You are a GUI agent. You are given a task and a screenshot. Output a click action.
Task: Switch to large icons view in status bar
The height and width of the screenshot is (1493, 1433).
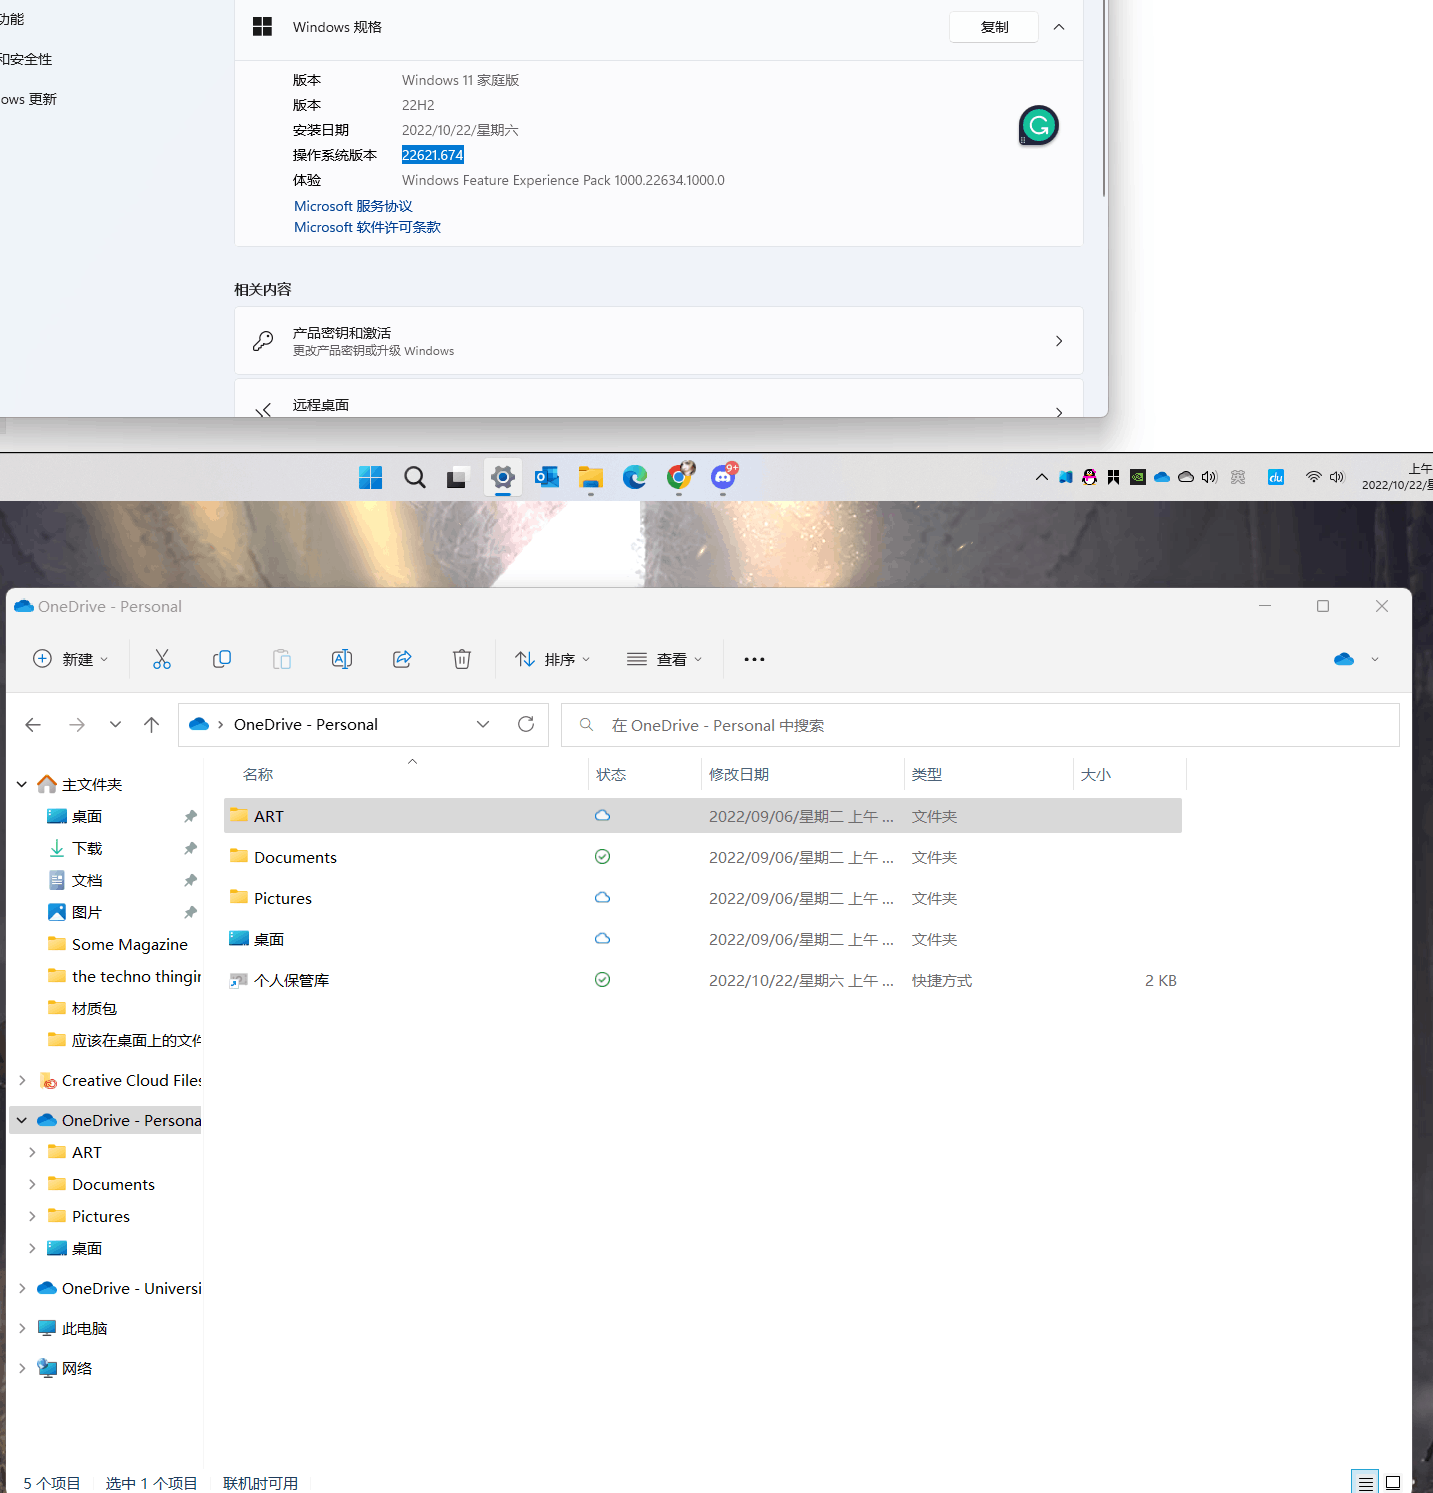[x=1393, y=1483]
